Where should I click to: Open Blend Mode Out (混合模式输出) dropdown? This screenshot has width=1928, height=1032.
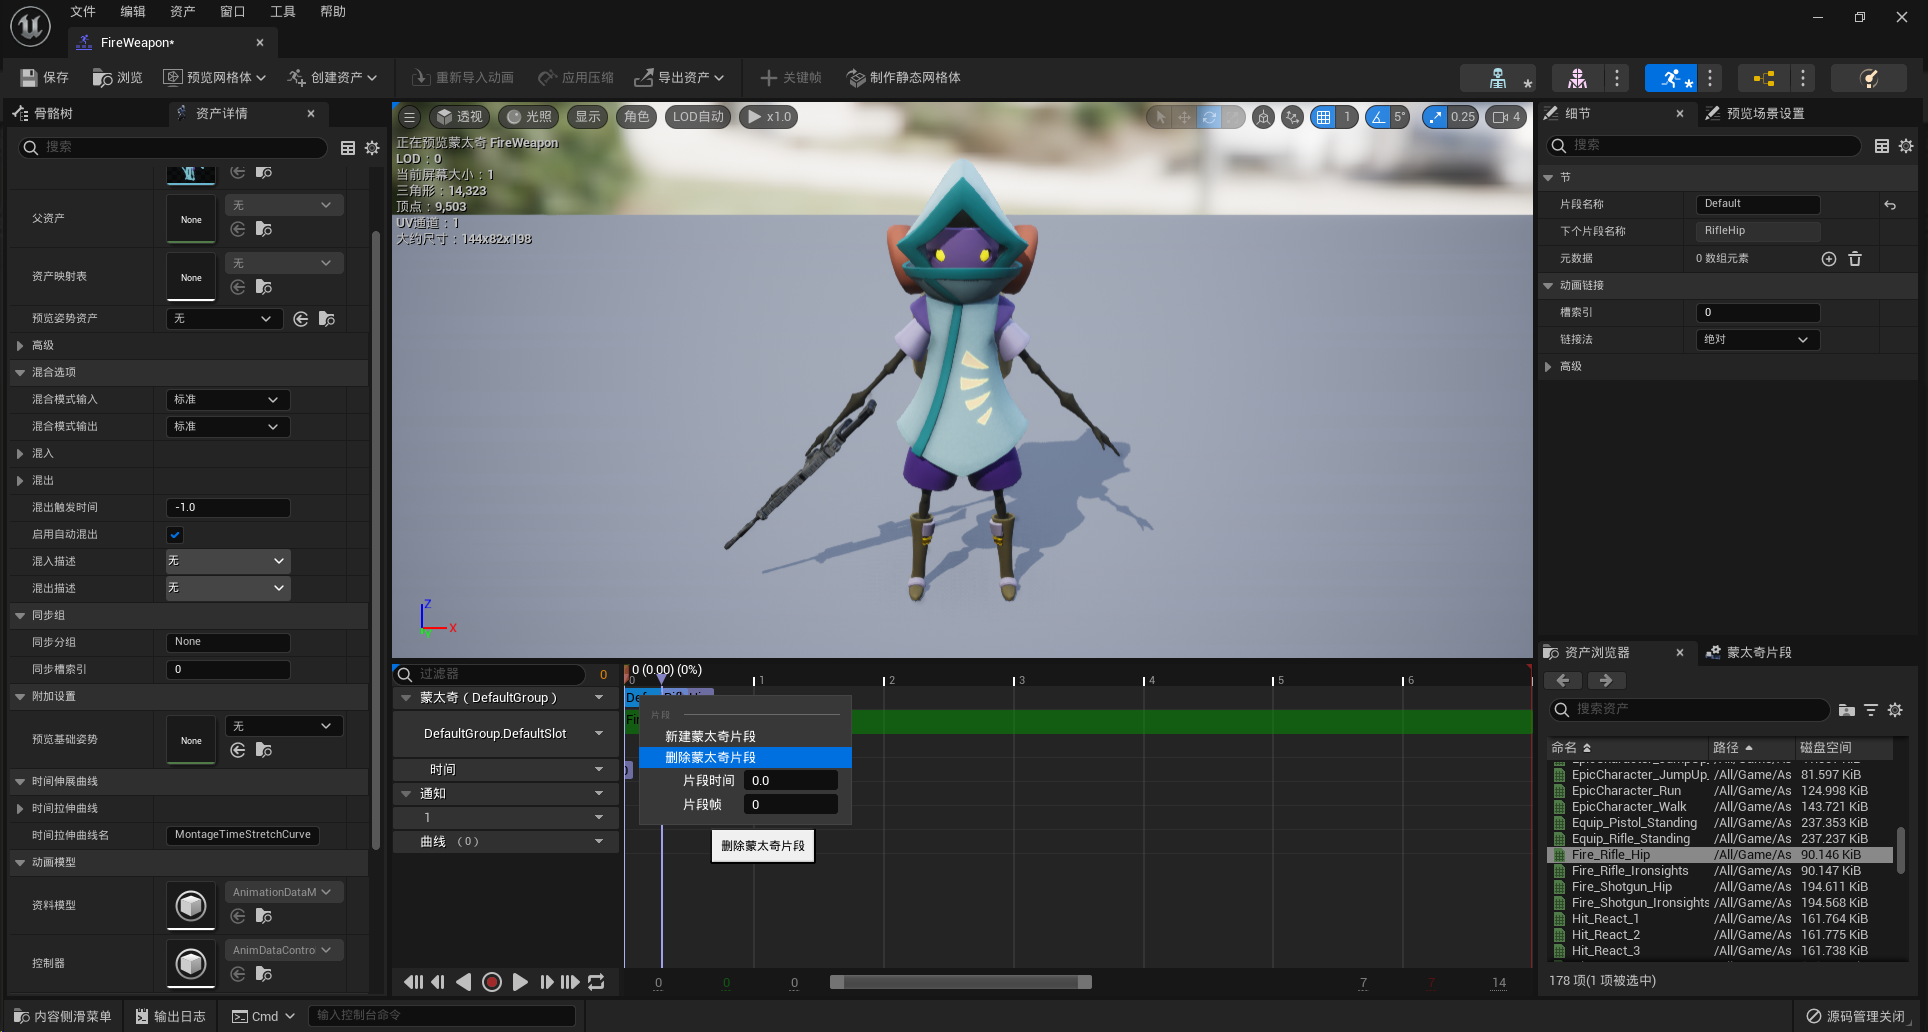[x=228, y=427]
